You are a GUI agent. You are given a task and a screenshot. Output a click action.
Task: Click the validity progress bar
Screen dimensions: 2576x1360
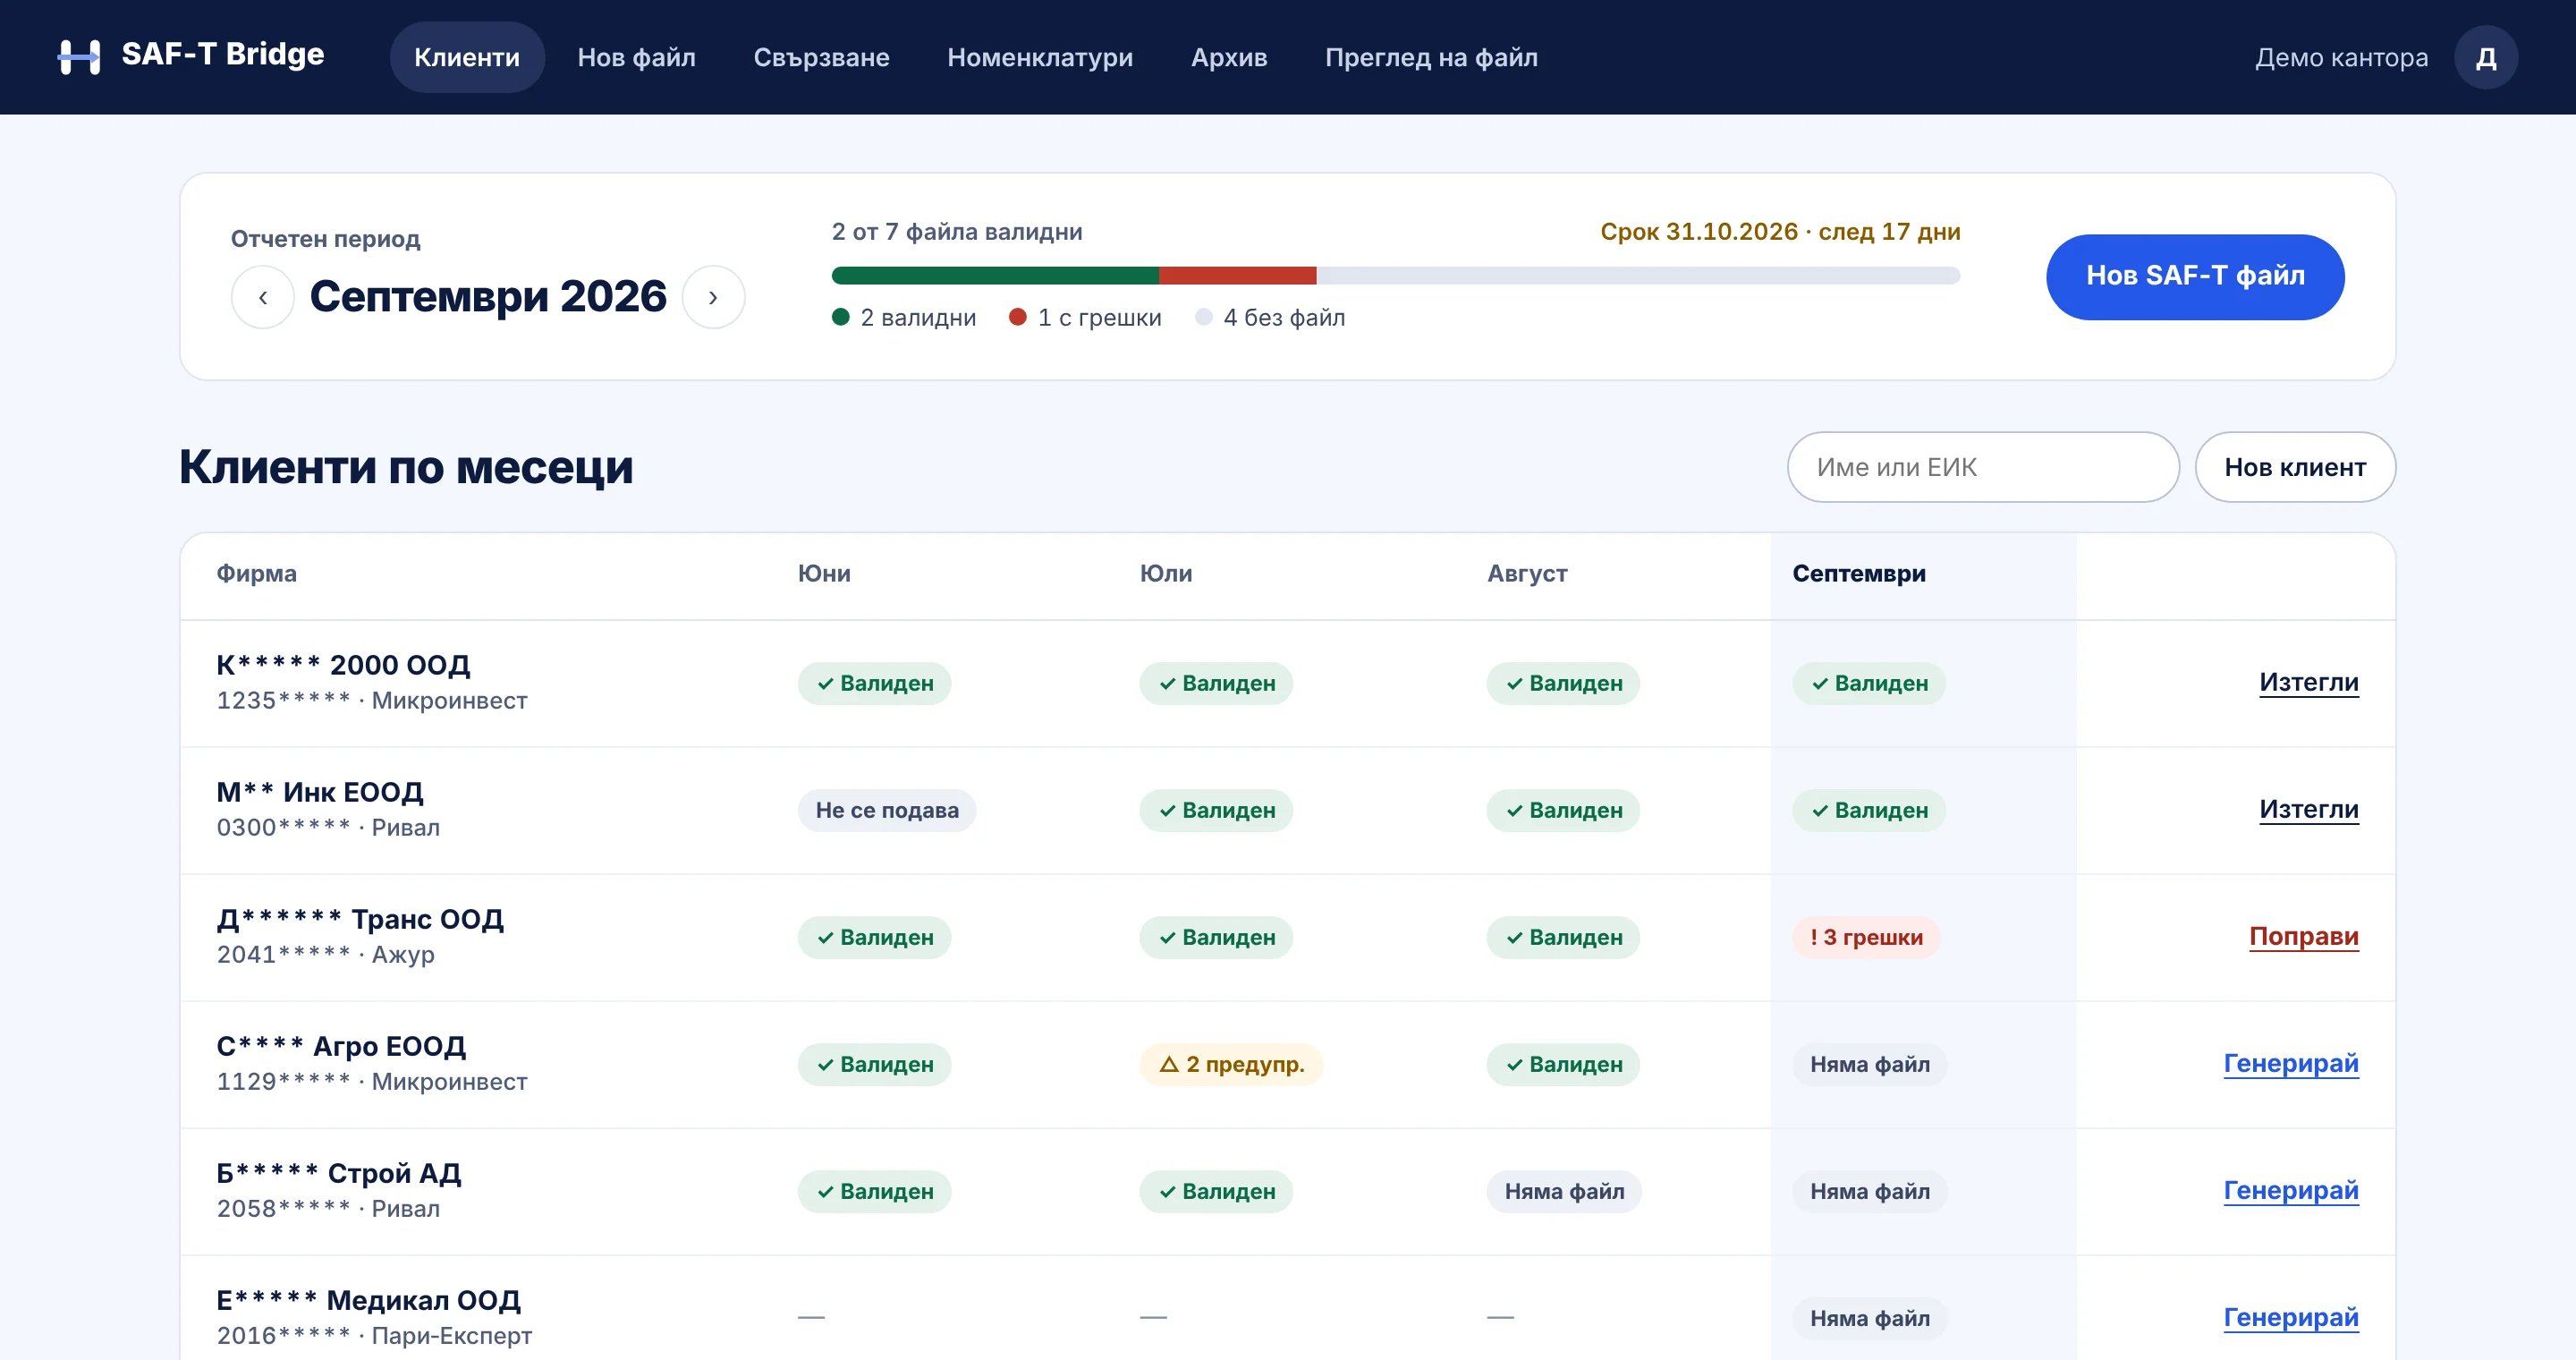tap(1395, 276)
